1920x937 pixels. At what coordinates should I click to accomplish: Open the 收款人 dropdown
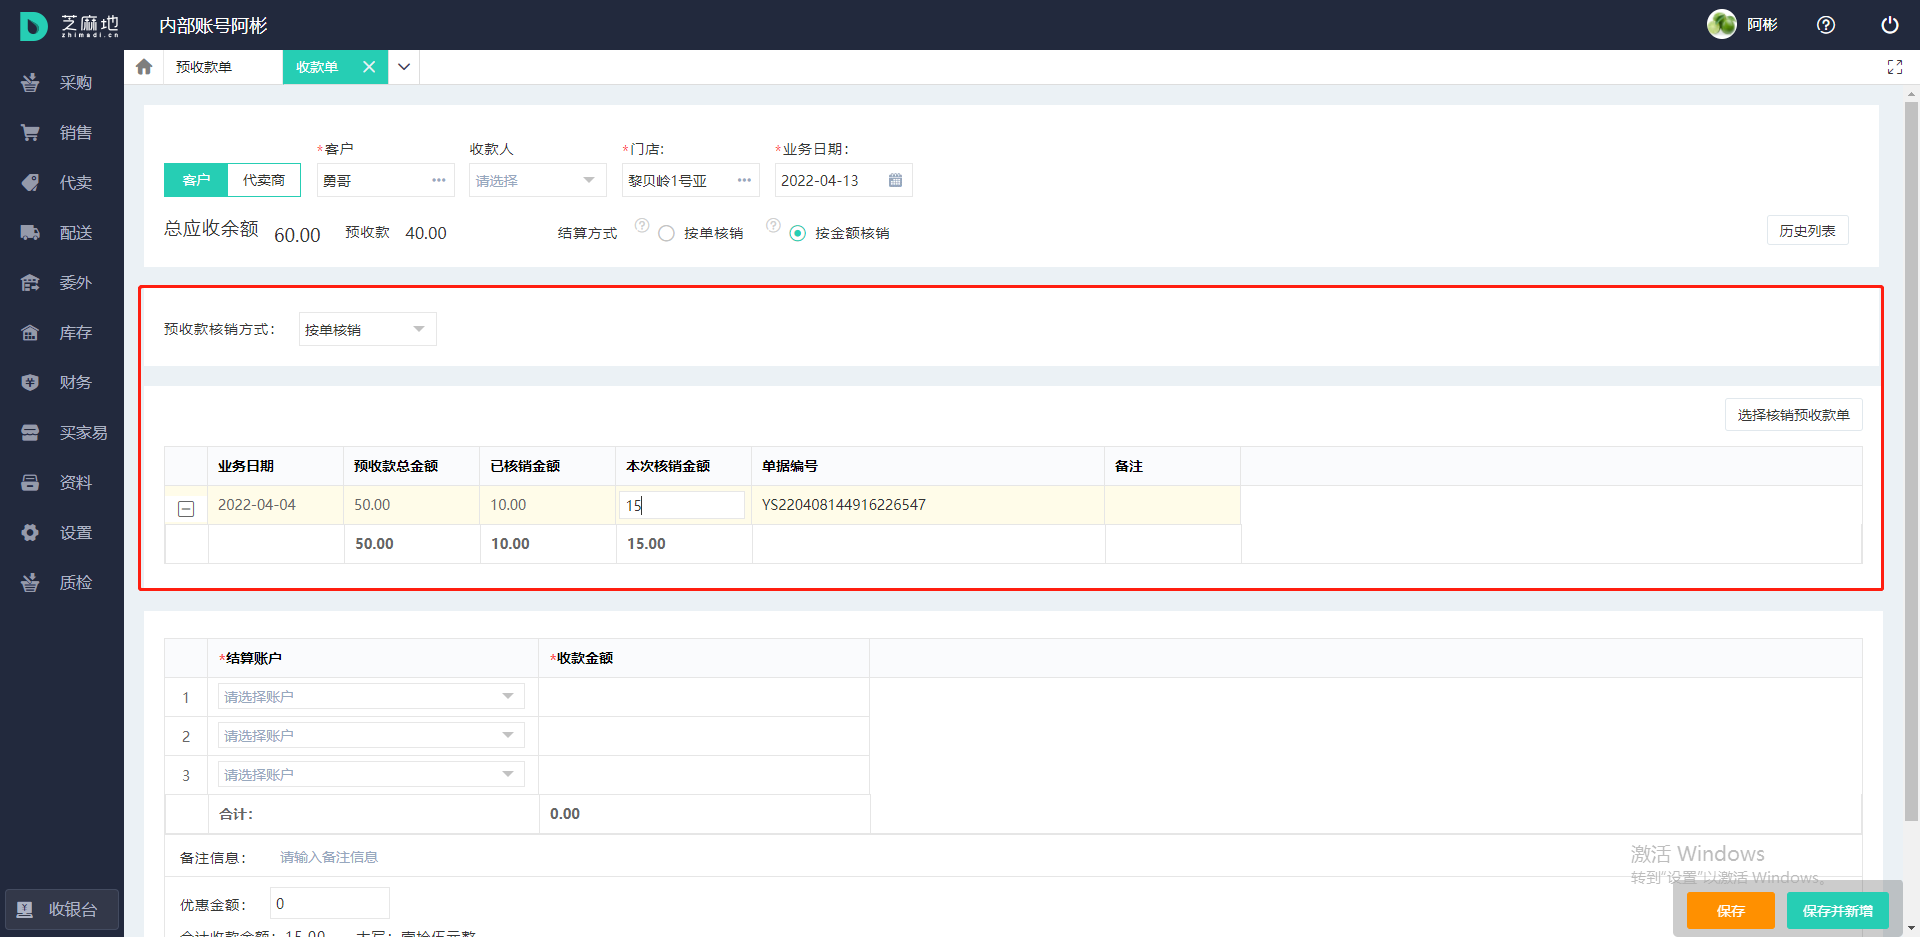[537, 180]
